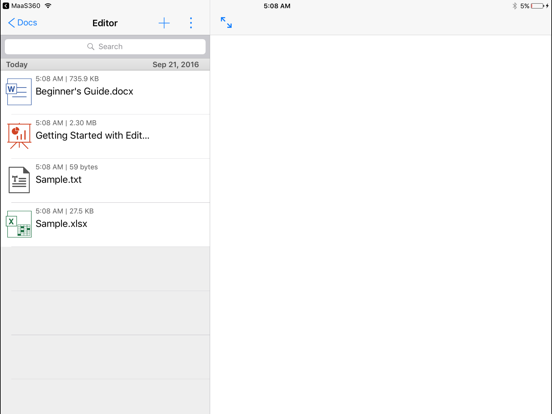Click the 5:08 AM | 735.9 KB details
The height and width of the screenshot is (414, 552).
[x=67, y=79]
